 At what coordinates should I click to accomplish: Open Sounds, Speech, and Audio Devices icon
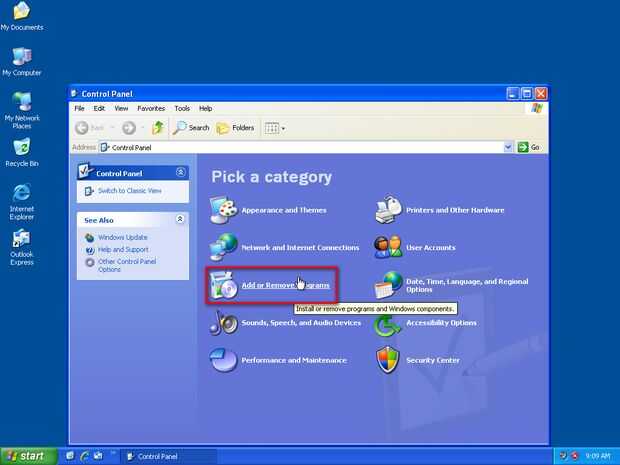(223, 322)
